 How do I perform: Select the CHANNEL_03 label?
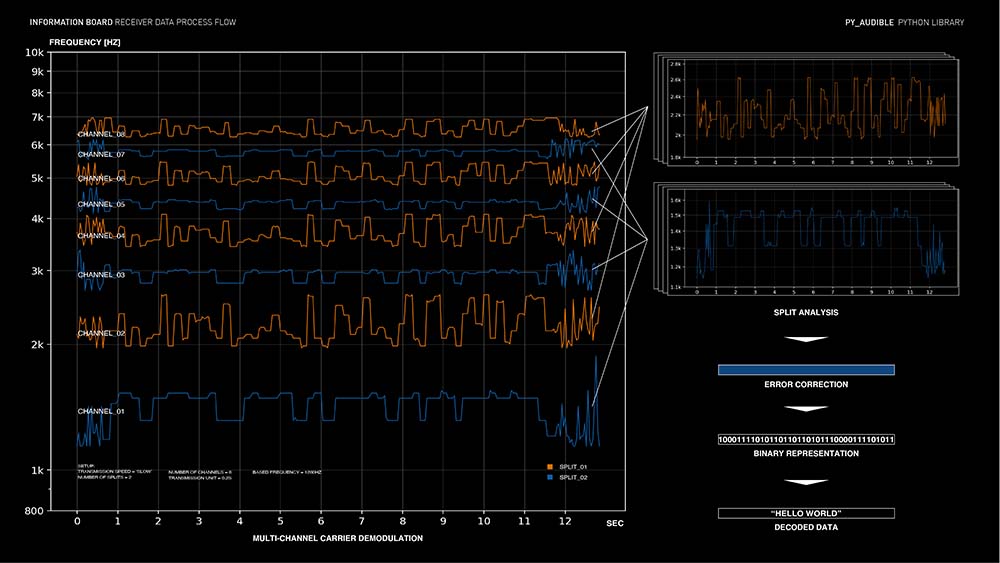(101, 274)
